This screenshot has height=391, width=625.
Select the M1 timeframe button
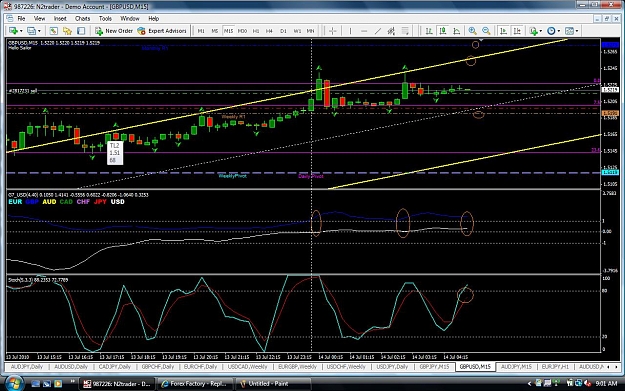pos(201,31)
